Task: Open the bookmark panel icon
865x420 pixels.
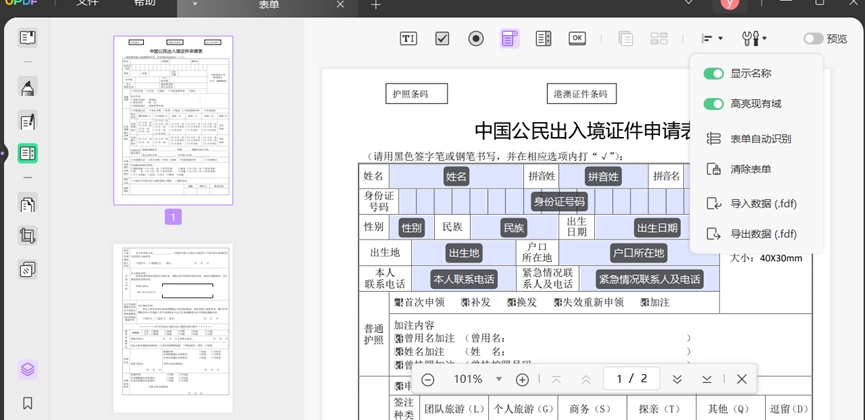Action: point(28,403)
